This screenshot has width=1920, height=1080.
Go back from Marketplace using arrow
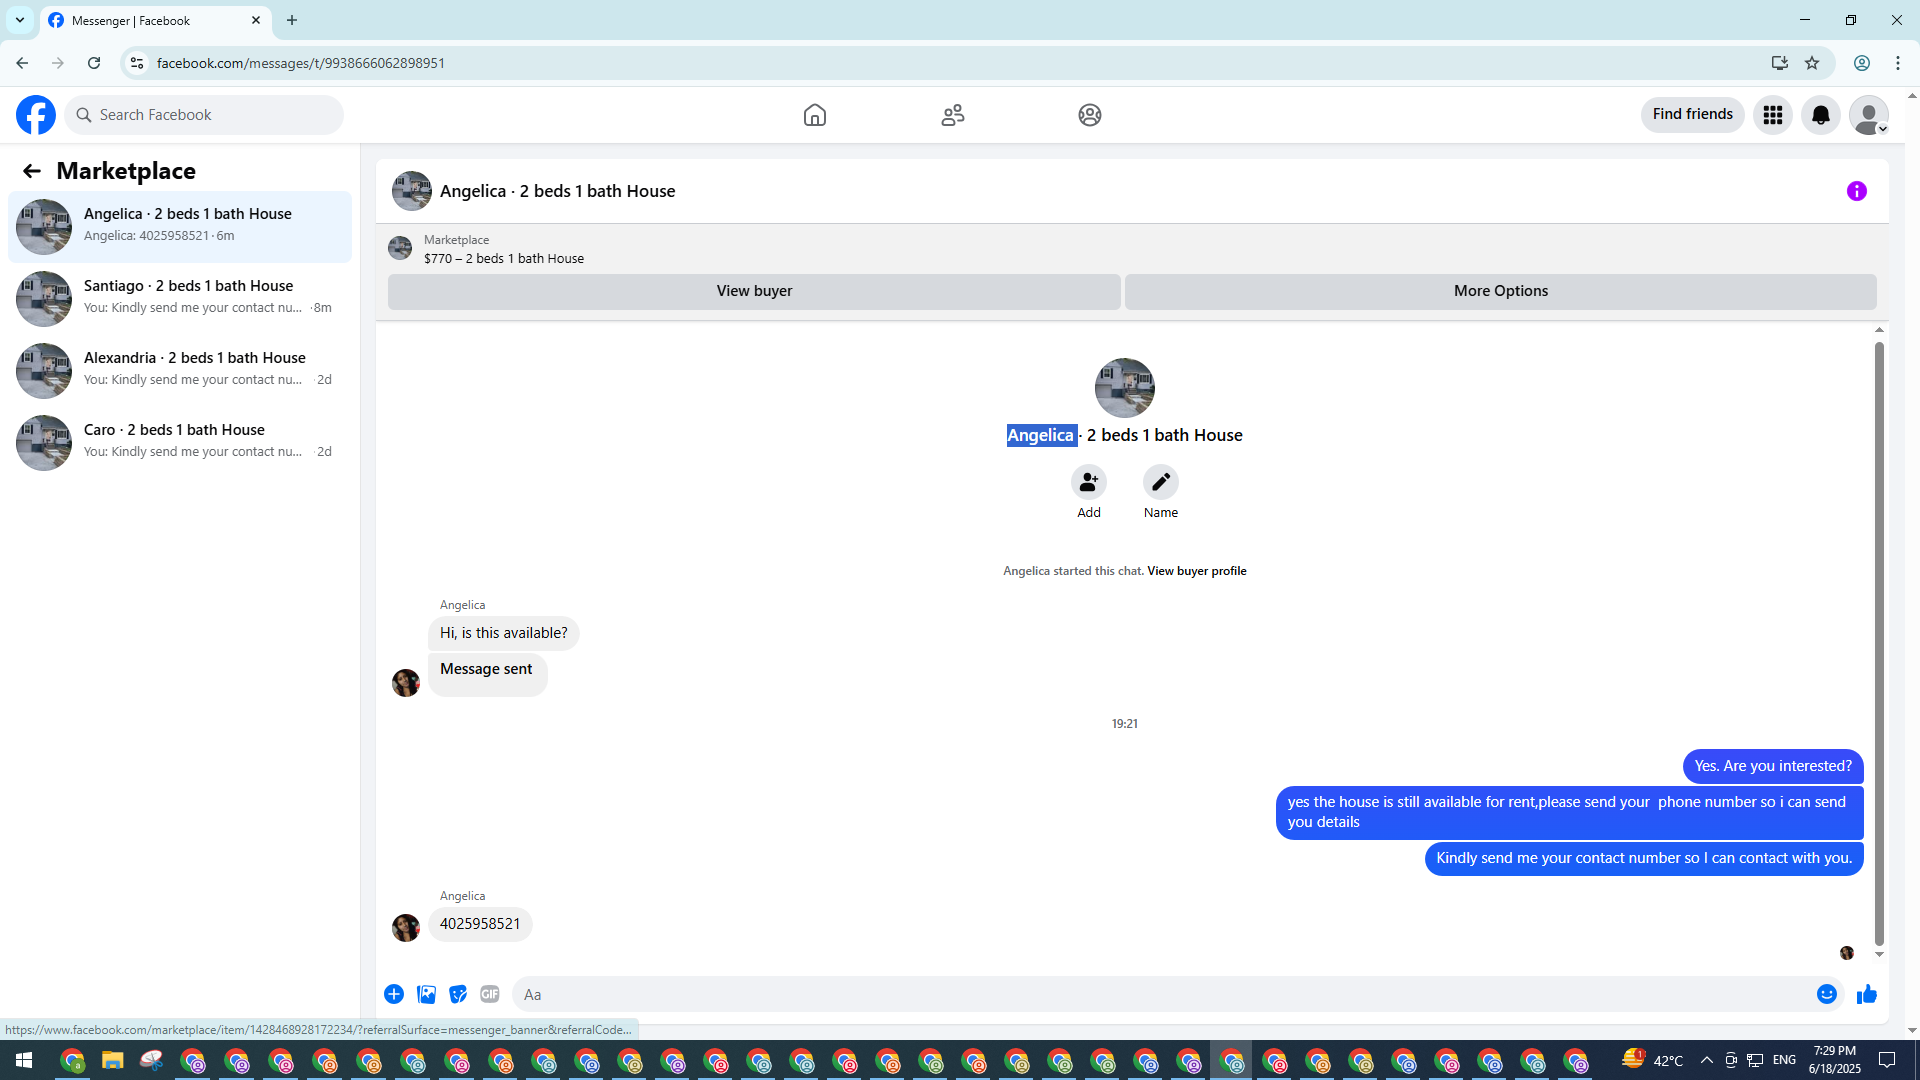click(32, 171)
